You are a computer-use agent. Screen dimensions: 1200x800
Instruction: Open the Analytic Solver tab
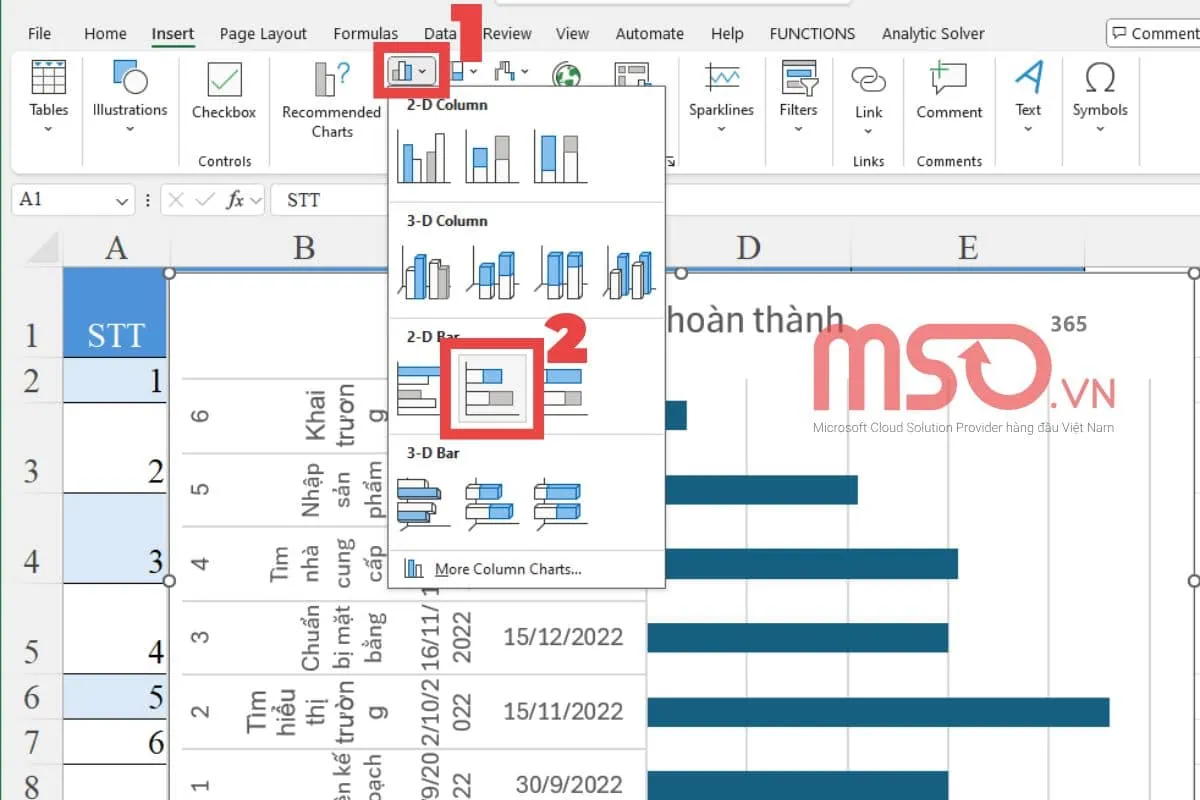[x=932, y=33]
